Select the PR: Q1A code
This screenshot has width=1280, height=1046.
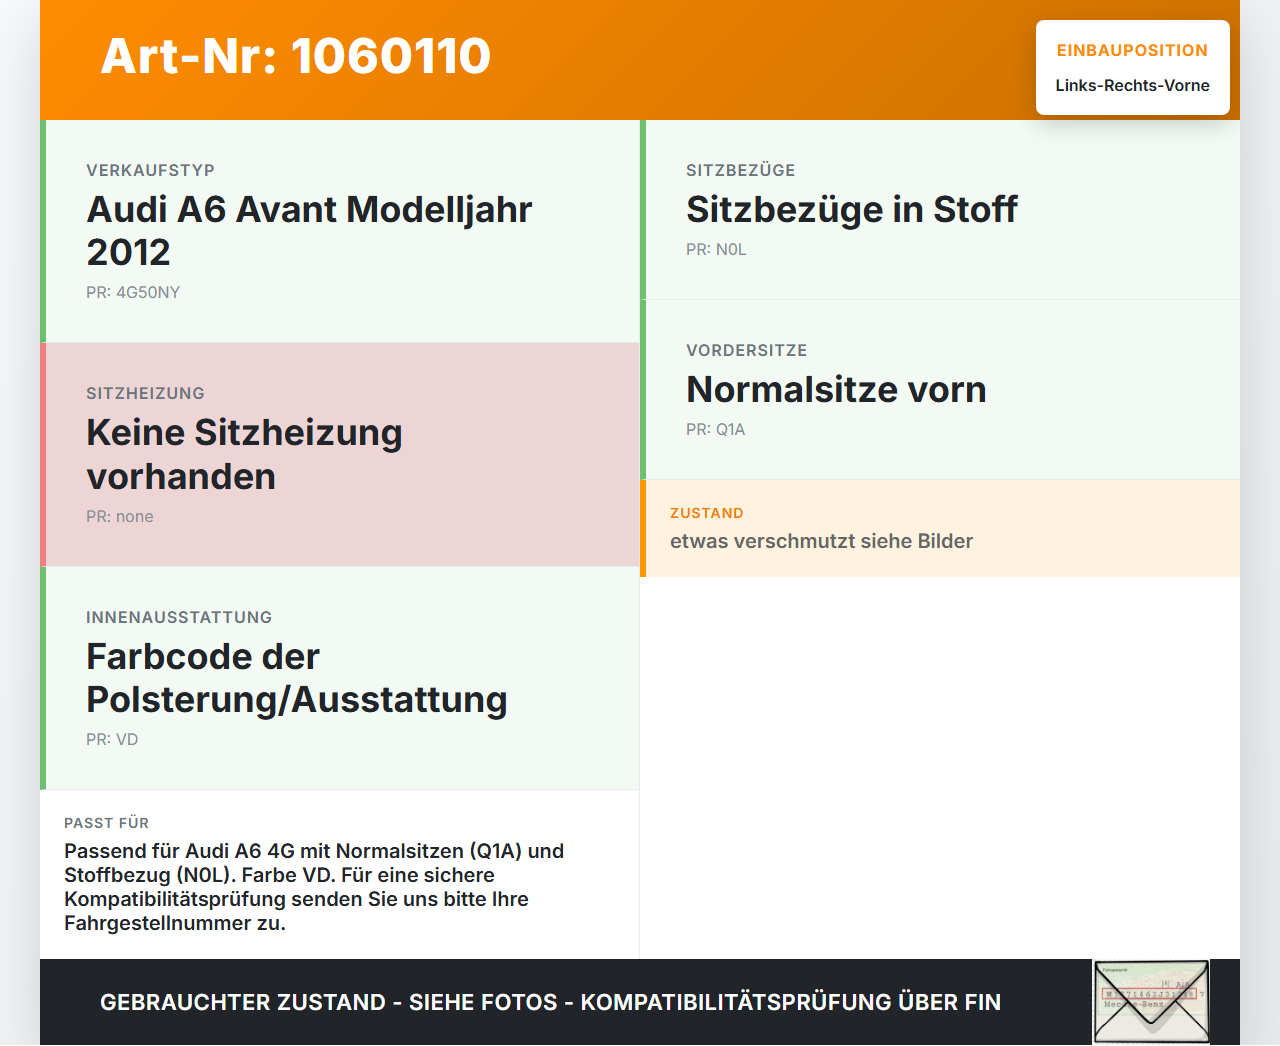716,430
